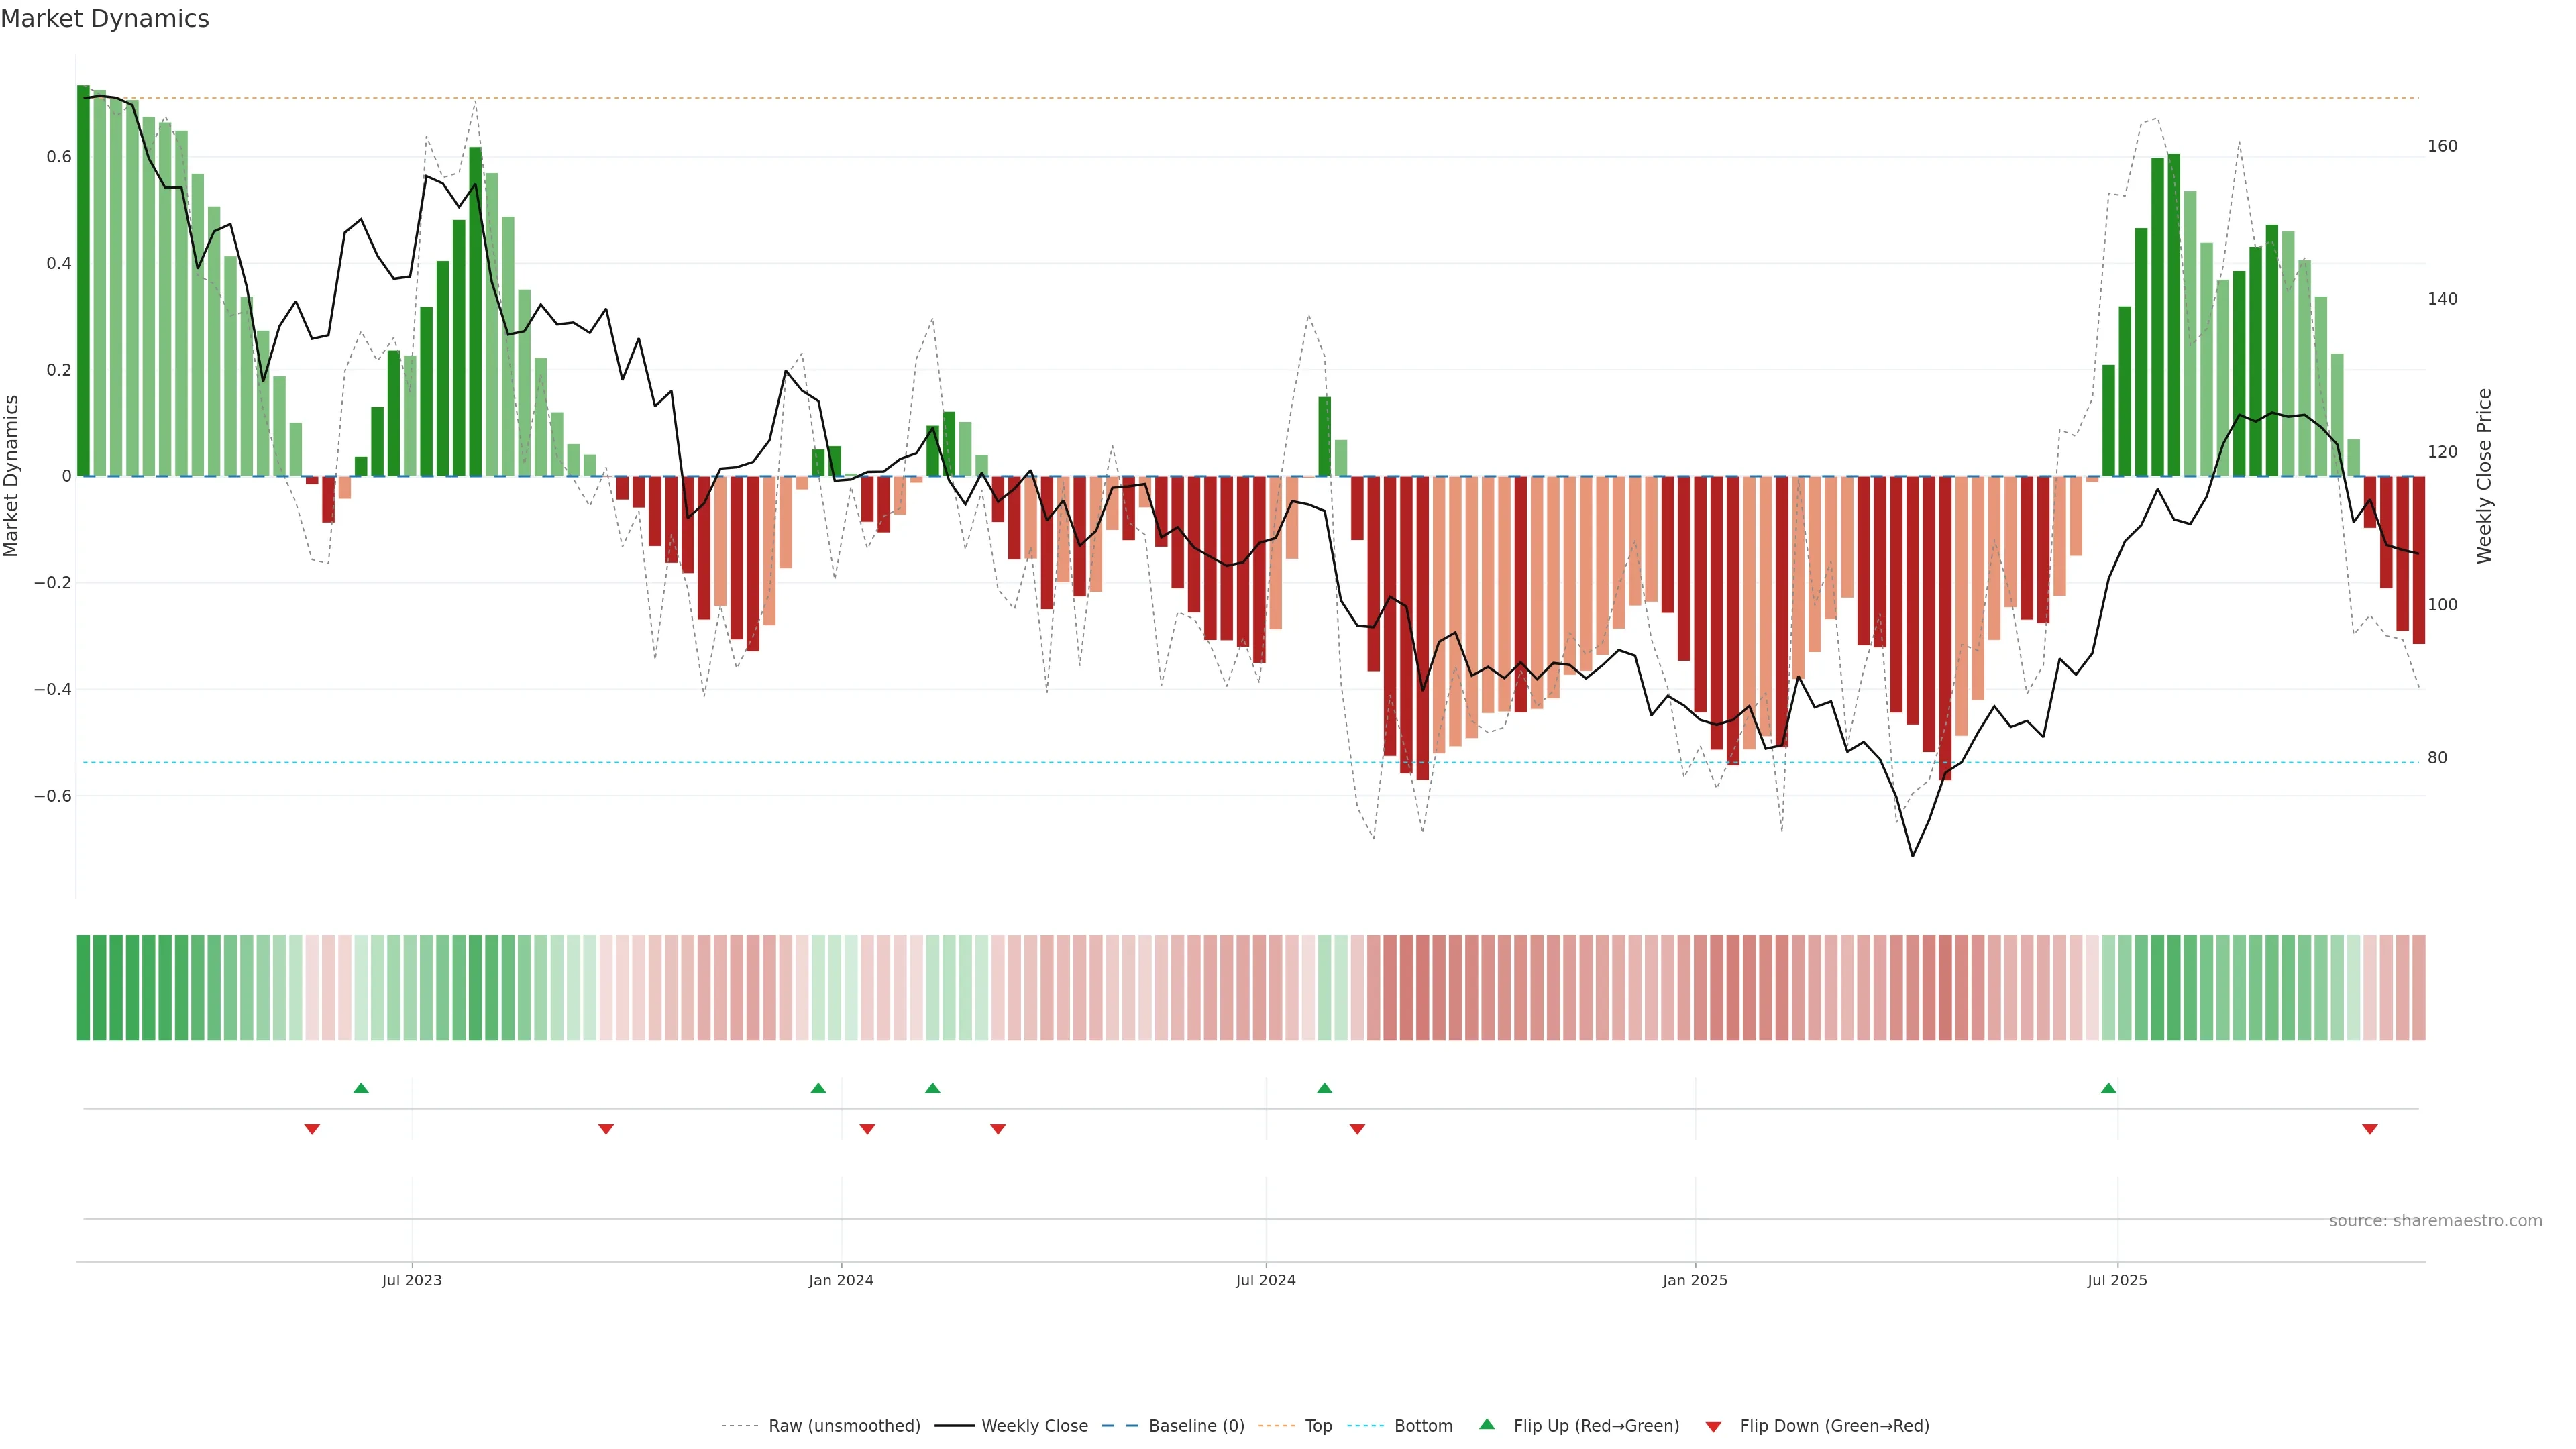The height and width of the screenshot is (1449, 2576).
Task: Click the green flip-up marker just after Jul 2024
Action: [1324, 1088]
